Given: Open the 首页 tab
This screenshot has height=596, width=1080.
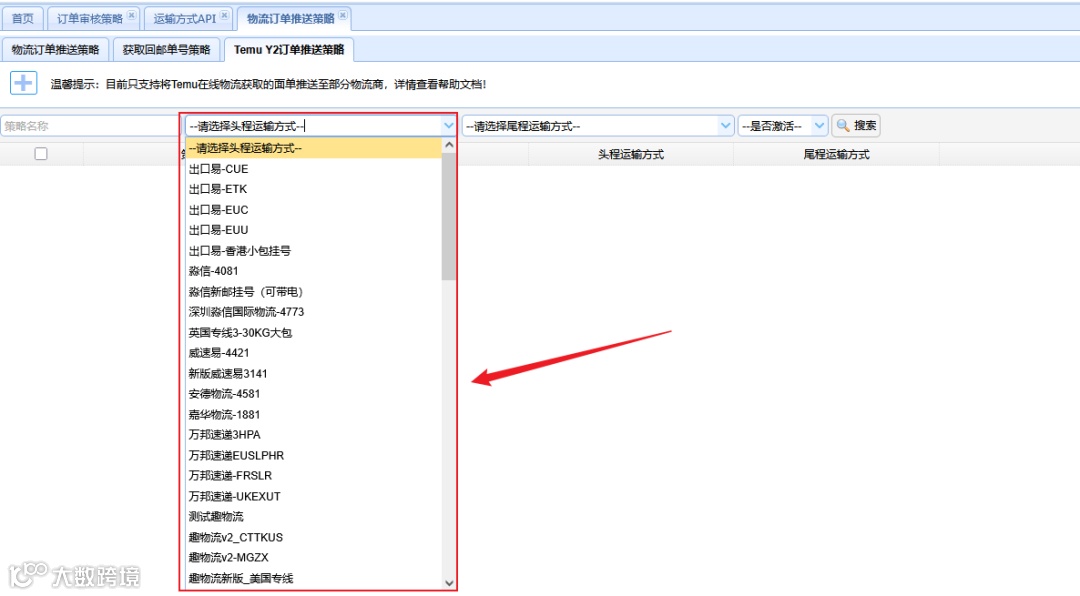Looking at the screenshot, I should coord(22,19).
